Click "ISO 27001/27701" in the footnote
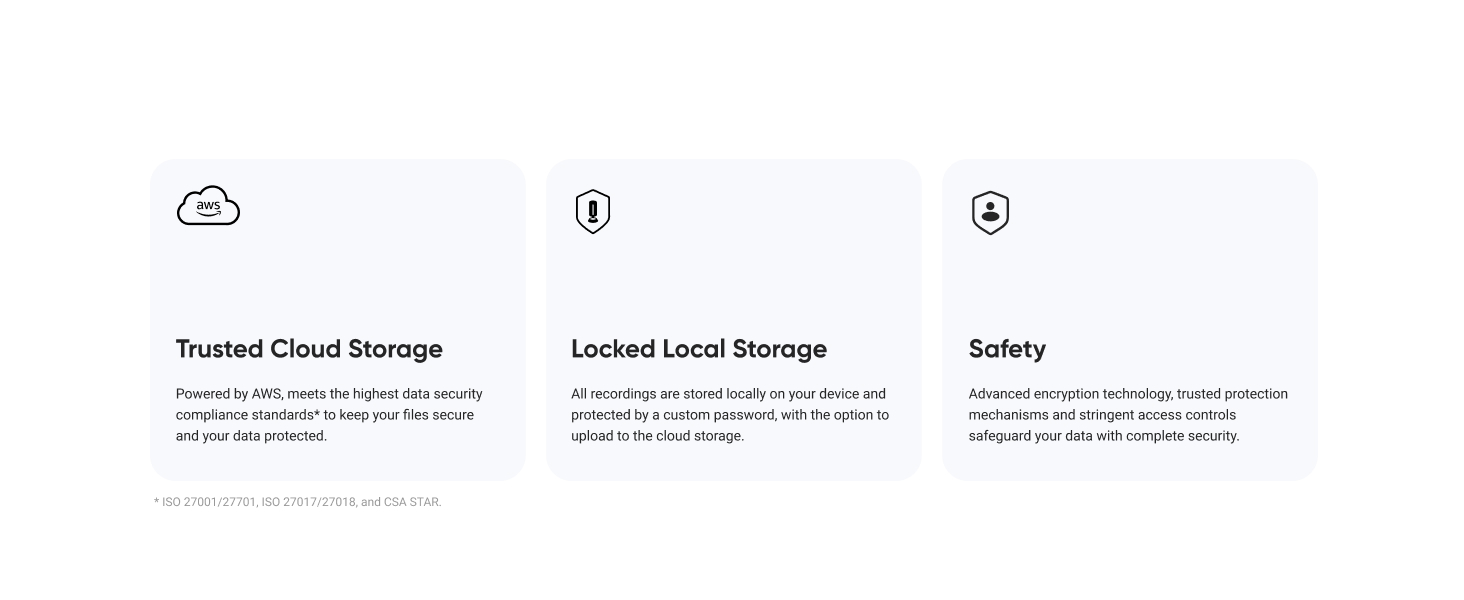 (x=208, y=502)
